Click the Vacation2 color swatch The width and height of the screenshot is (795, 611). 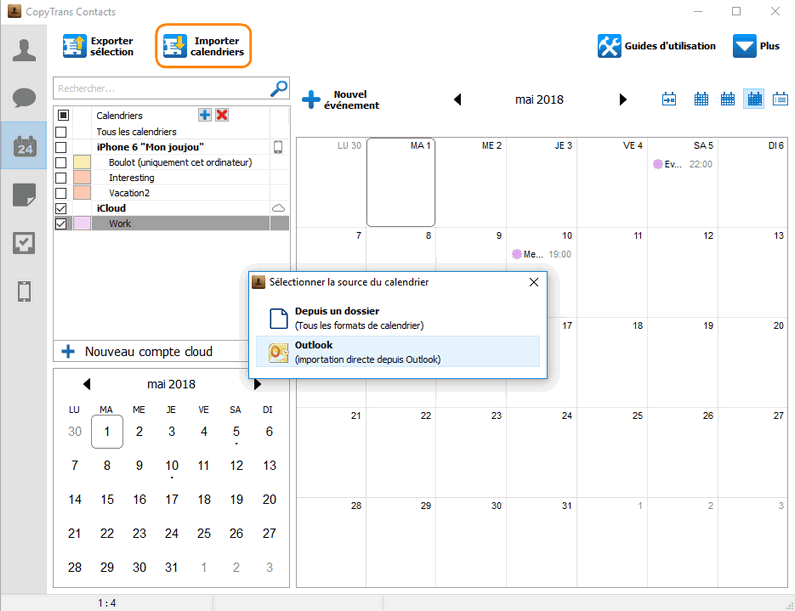[x=82, y=193]
